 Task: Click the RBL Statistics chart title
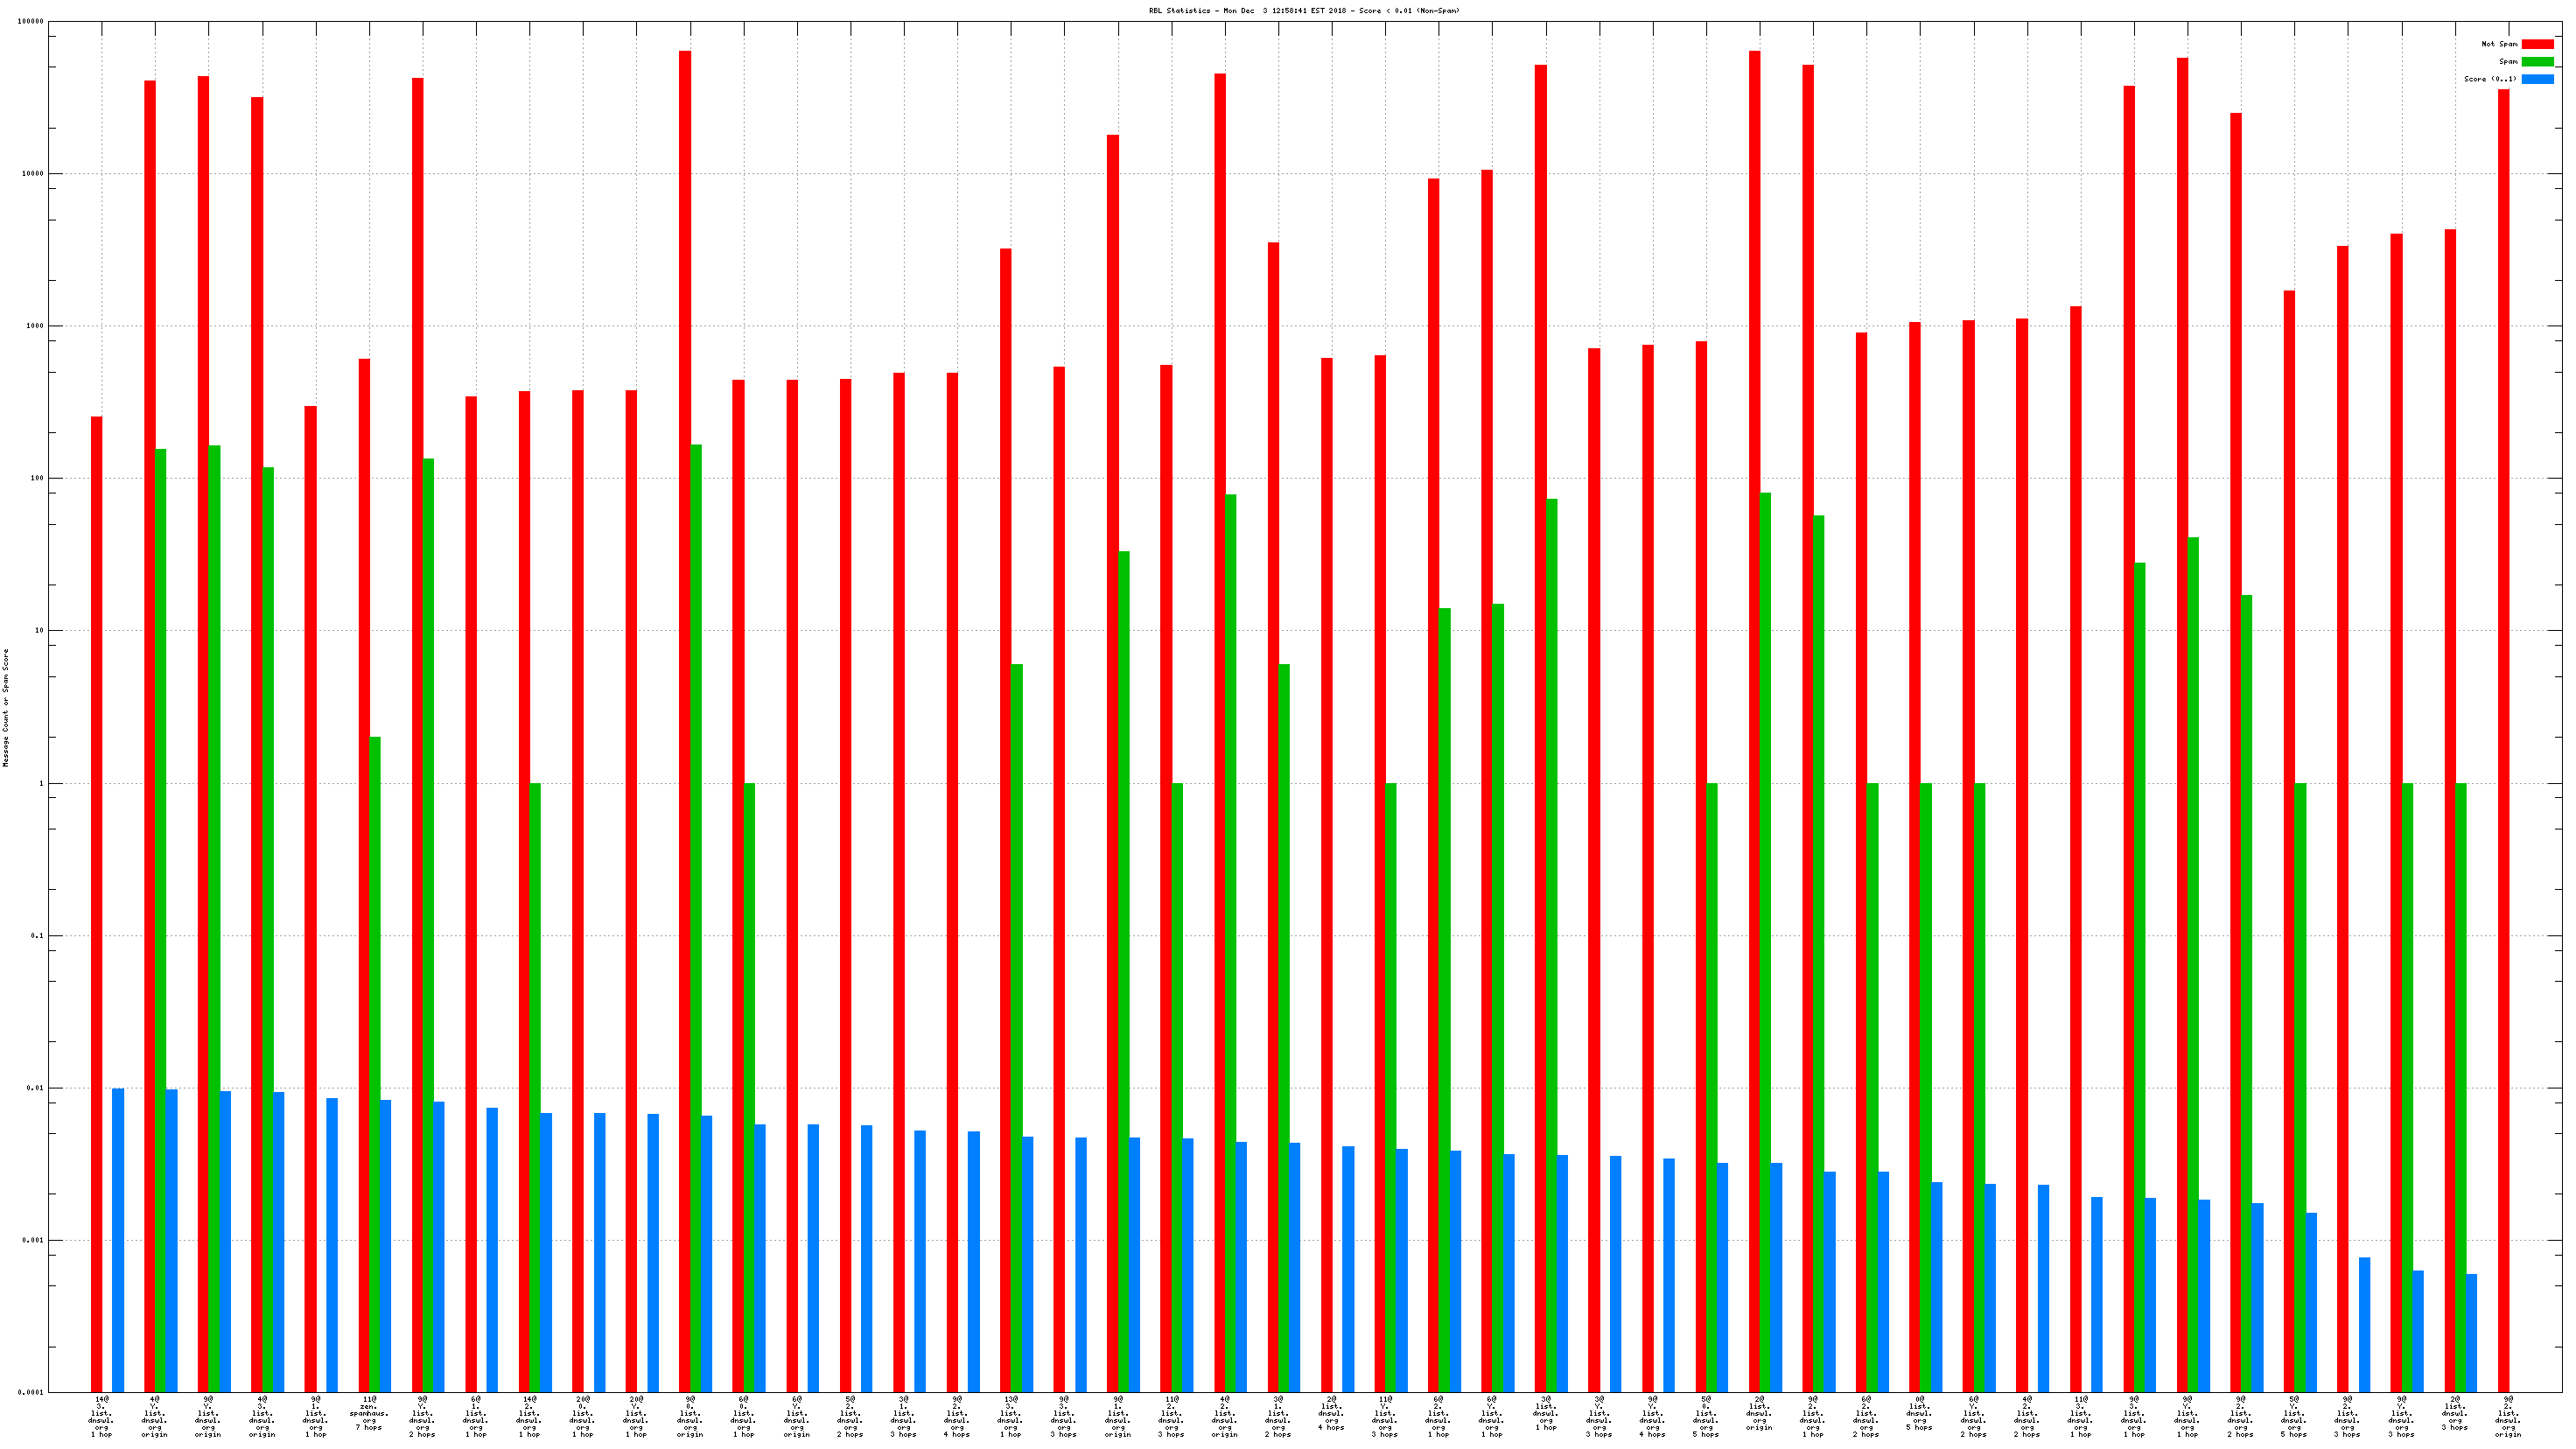[x=1304, y=11]
